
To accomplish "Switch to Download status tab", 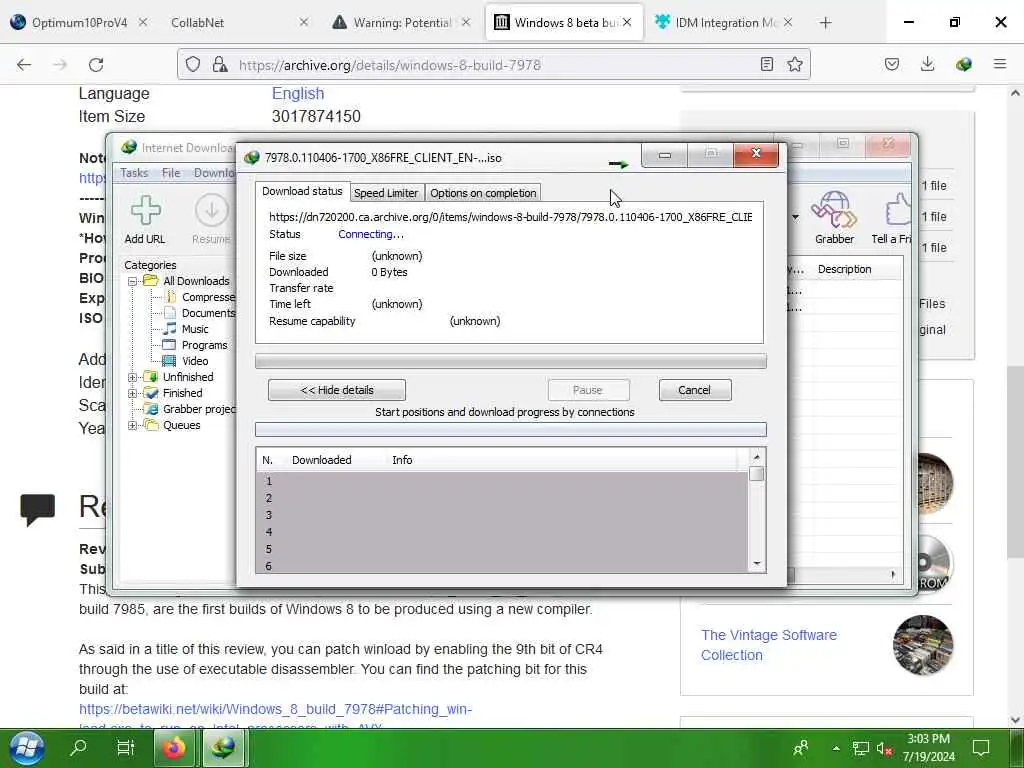I will point(302,191).
